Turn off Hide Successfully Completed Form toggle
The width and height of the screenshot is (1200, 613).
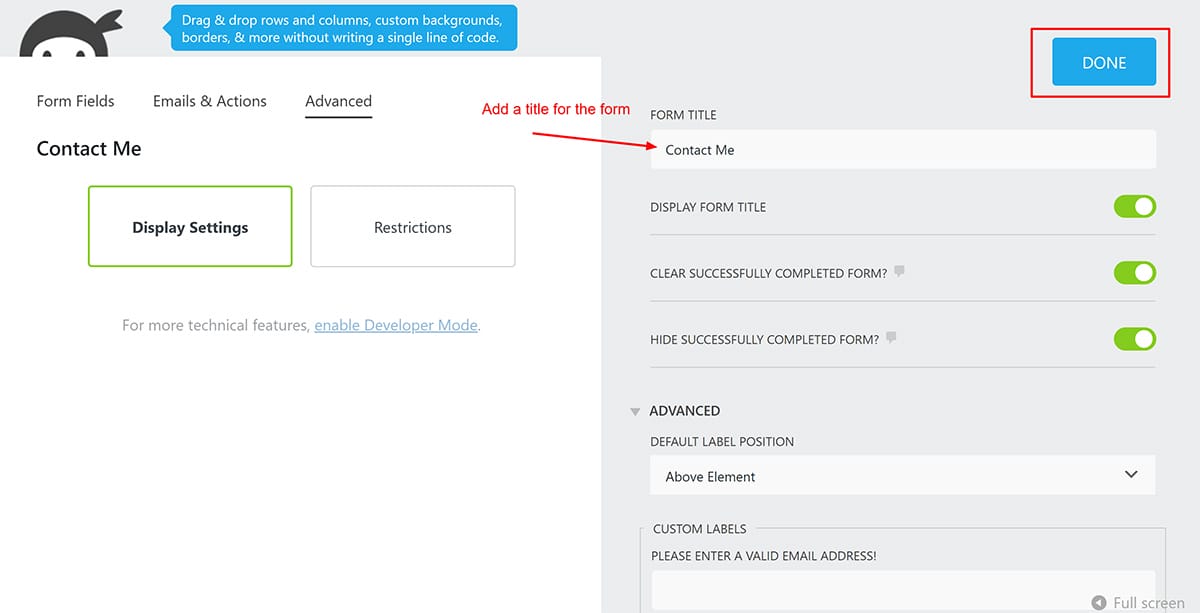pyautogui.click(x=1134, y=339)
